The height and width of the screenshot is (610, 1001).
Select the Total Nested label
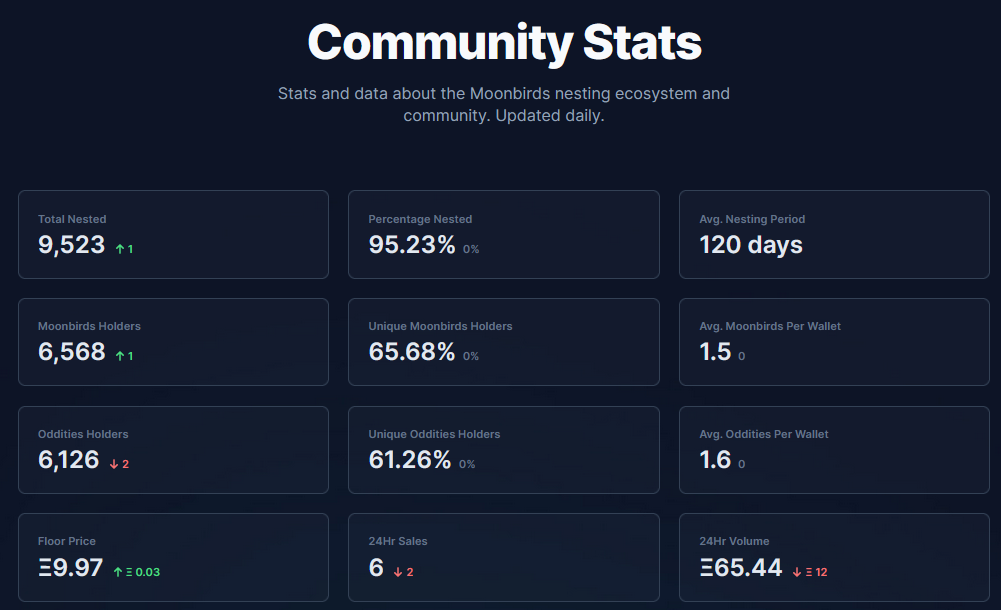[x=72, y=219]
